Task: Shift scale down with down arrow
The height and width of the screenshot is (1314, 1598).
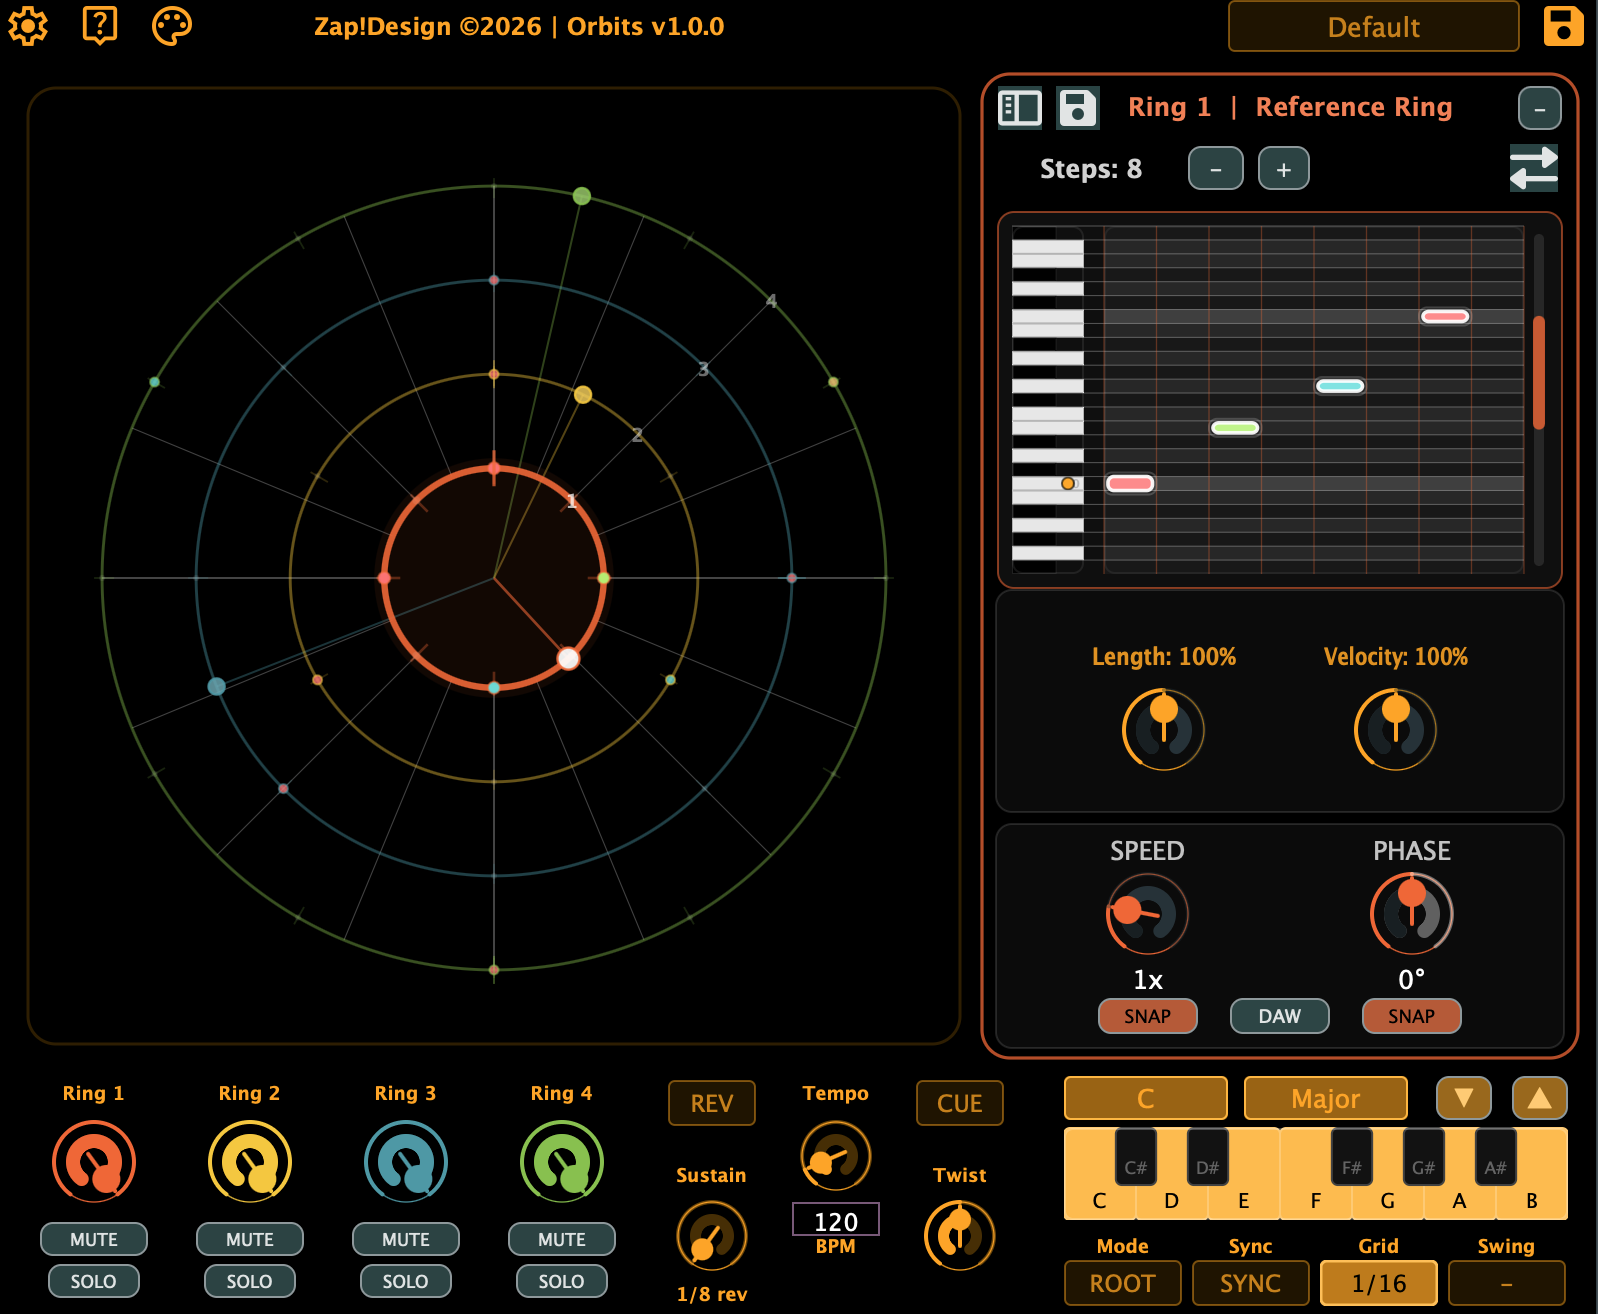Action: coord(1464,1098)
